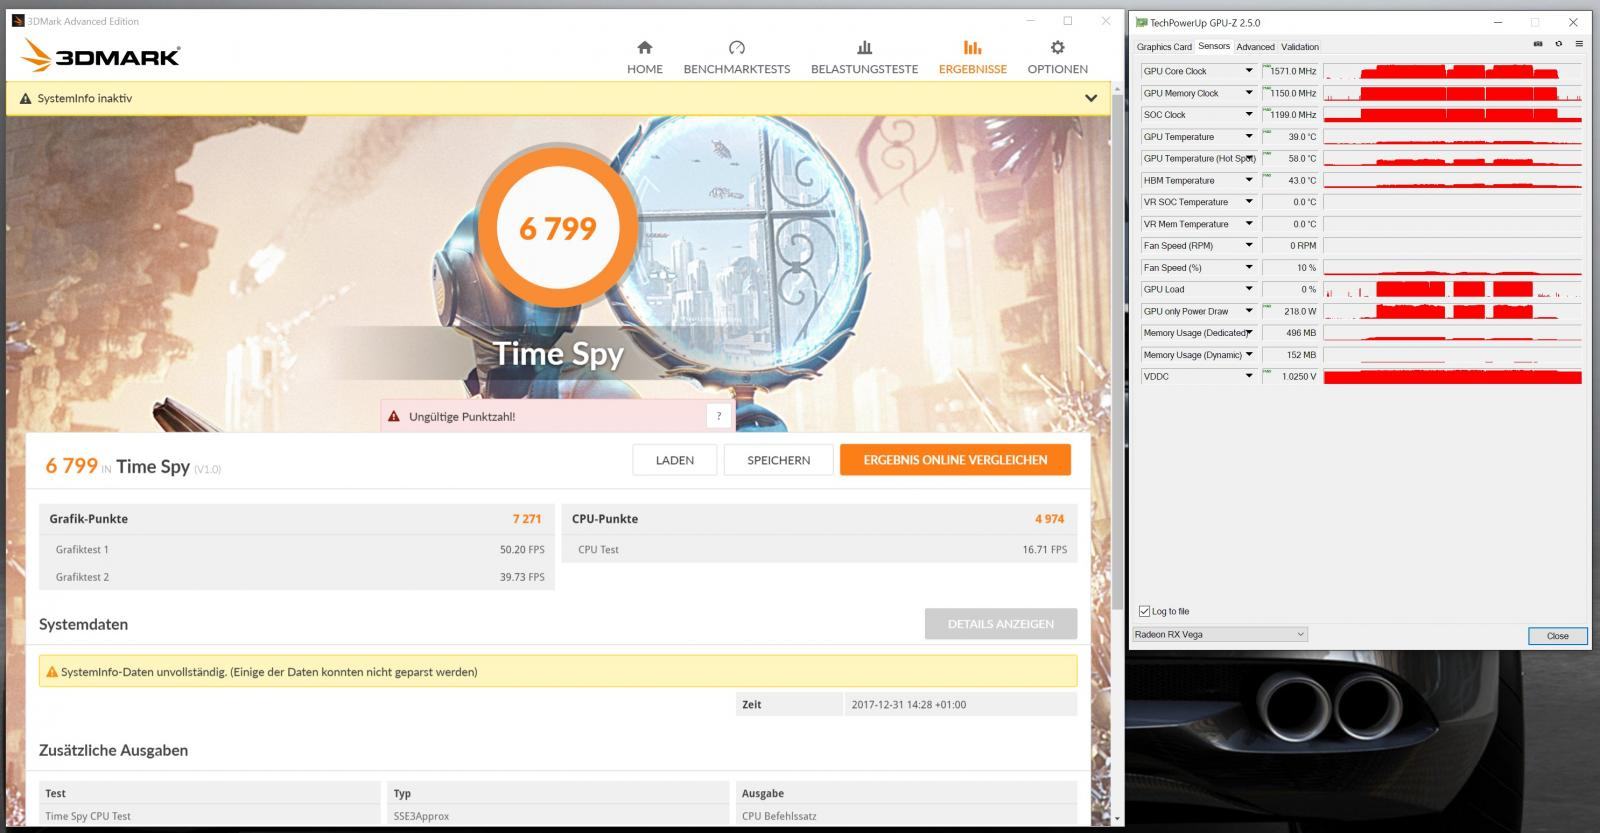Click the LADEN button
The image size is (1600, 833).
coord(675,460)
